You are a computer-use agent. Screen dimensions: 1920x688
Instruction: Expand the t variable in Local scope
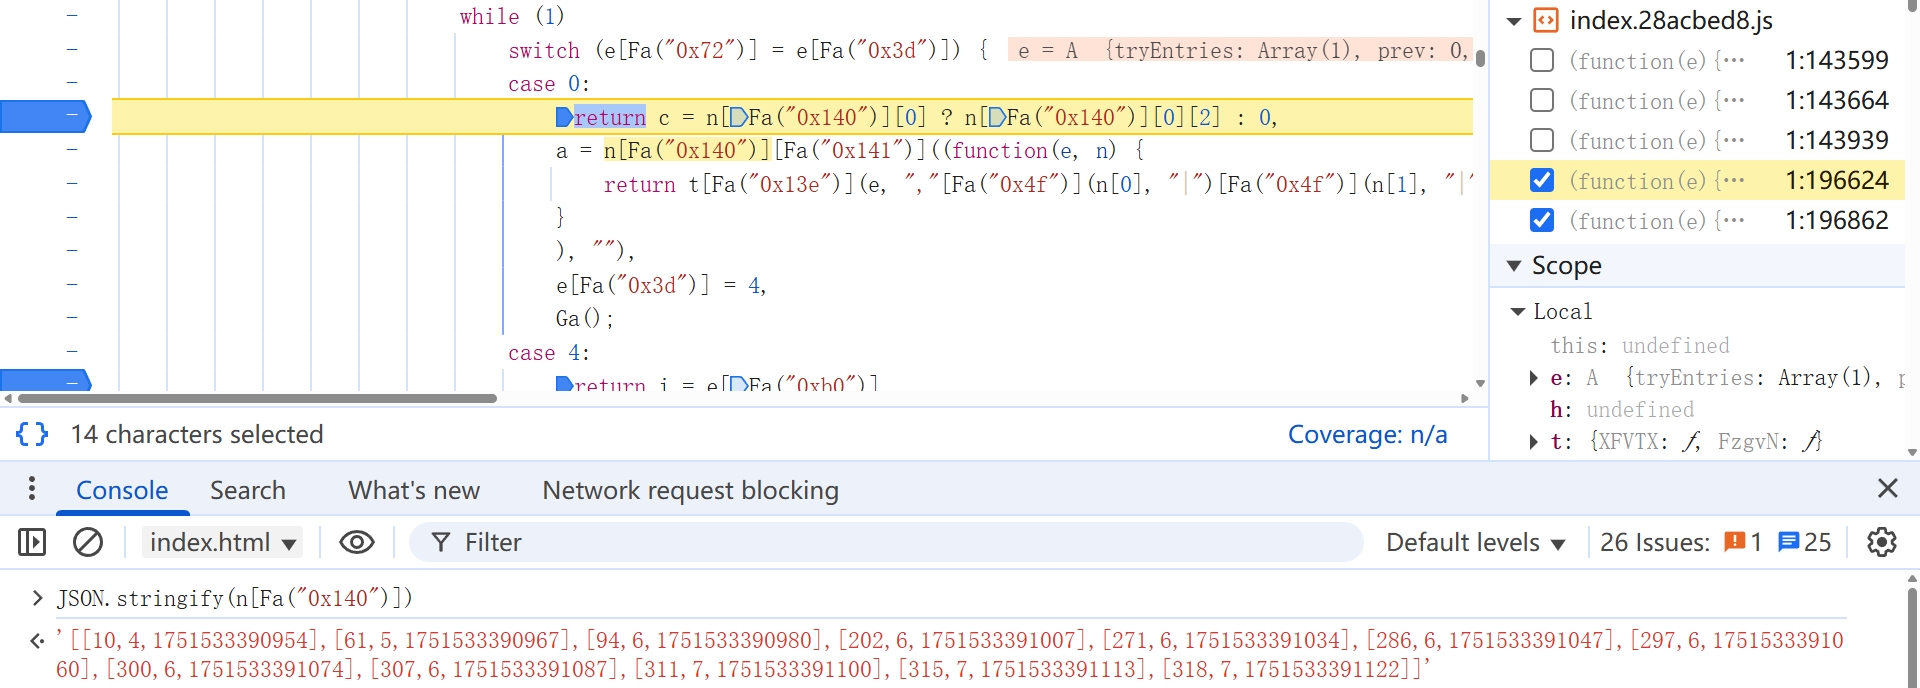pos(1534,442)
